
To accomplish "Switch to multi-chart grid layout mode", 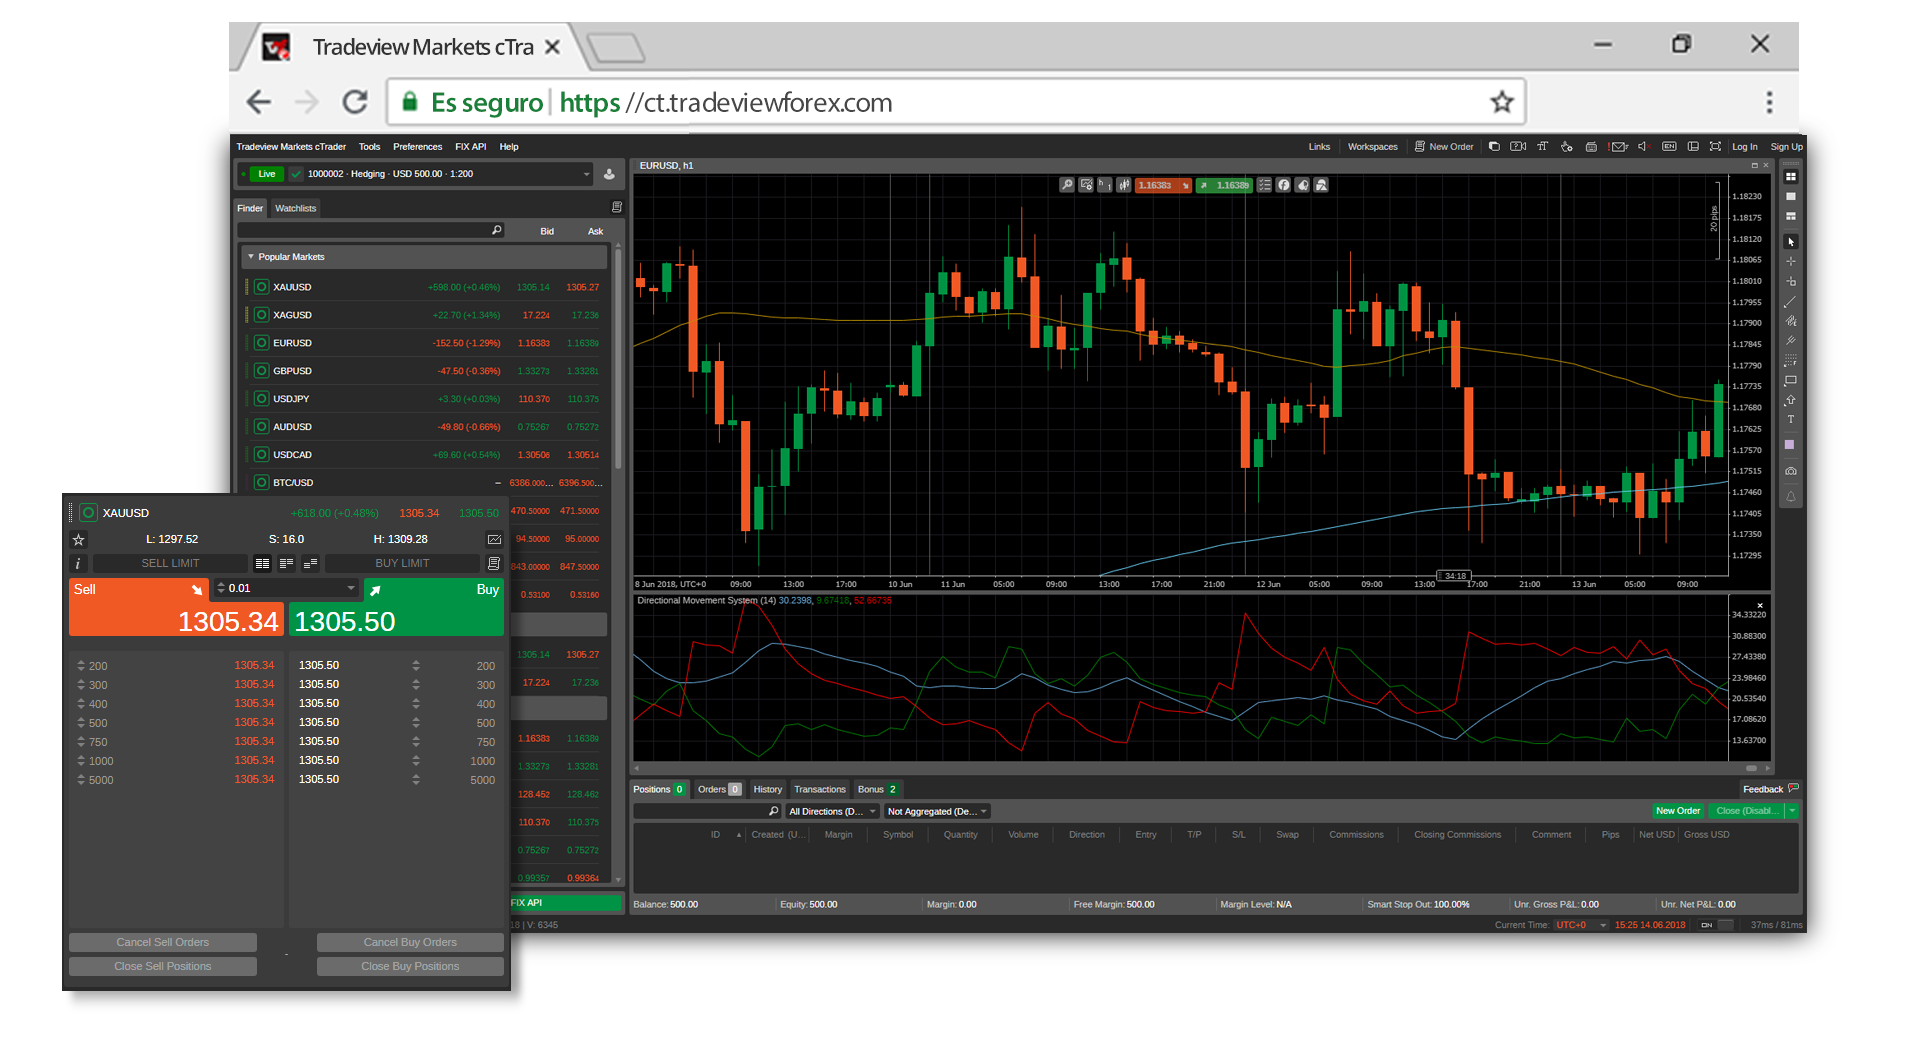I will pos(1790,176).
